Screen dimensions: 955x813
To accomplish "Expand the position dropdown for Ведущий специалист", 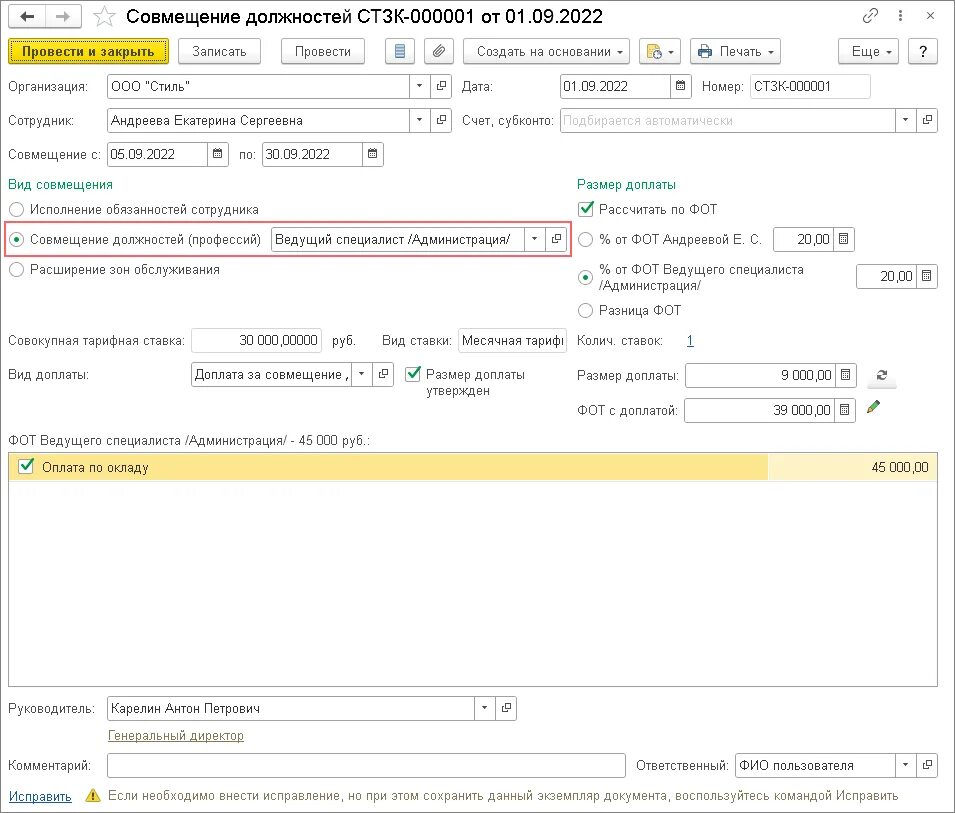I will click(x=534, y=239).
